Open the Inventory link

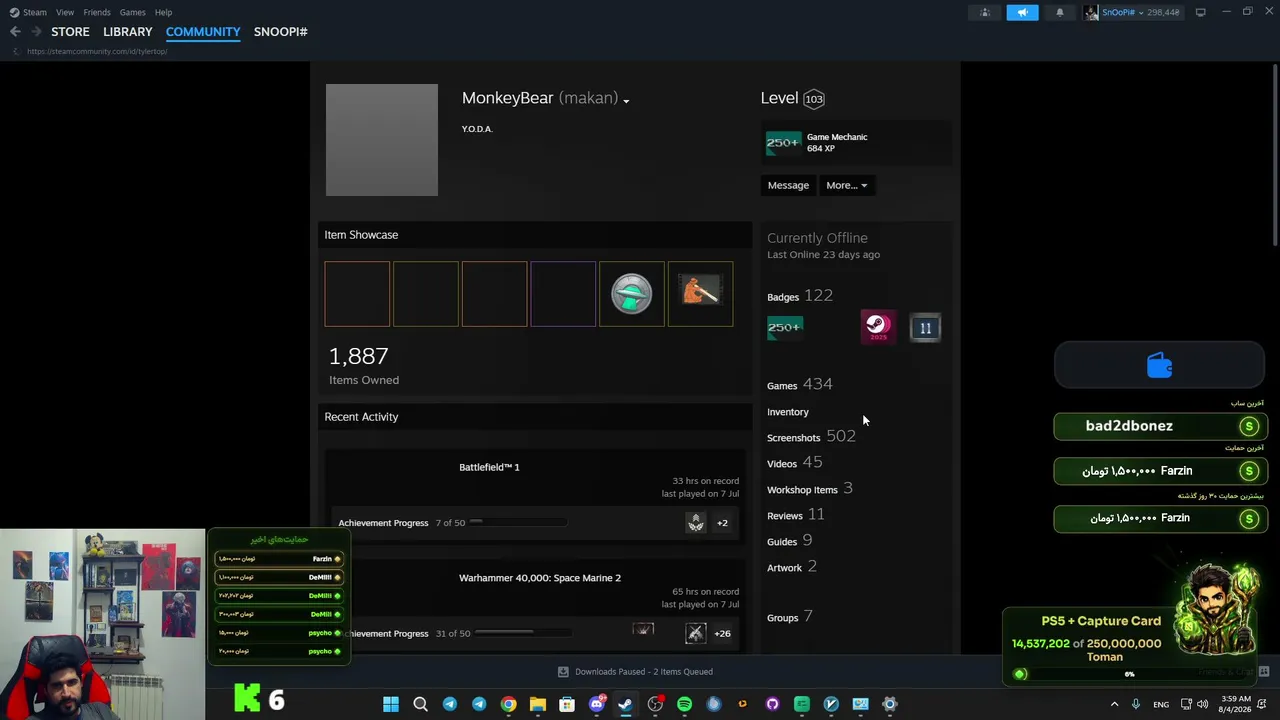tap(788, 412)
